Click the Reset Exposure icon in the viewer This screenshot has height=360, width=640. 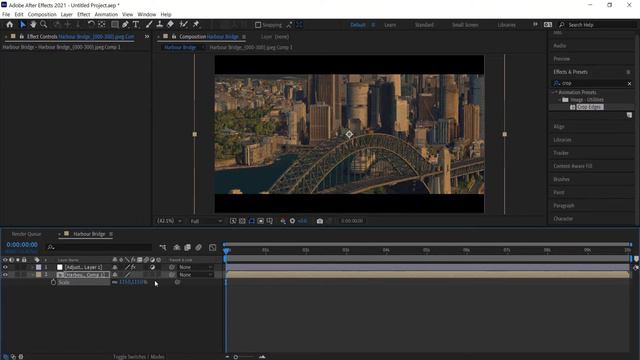(292, 221)
